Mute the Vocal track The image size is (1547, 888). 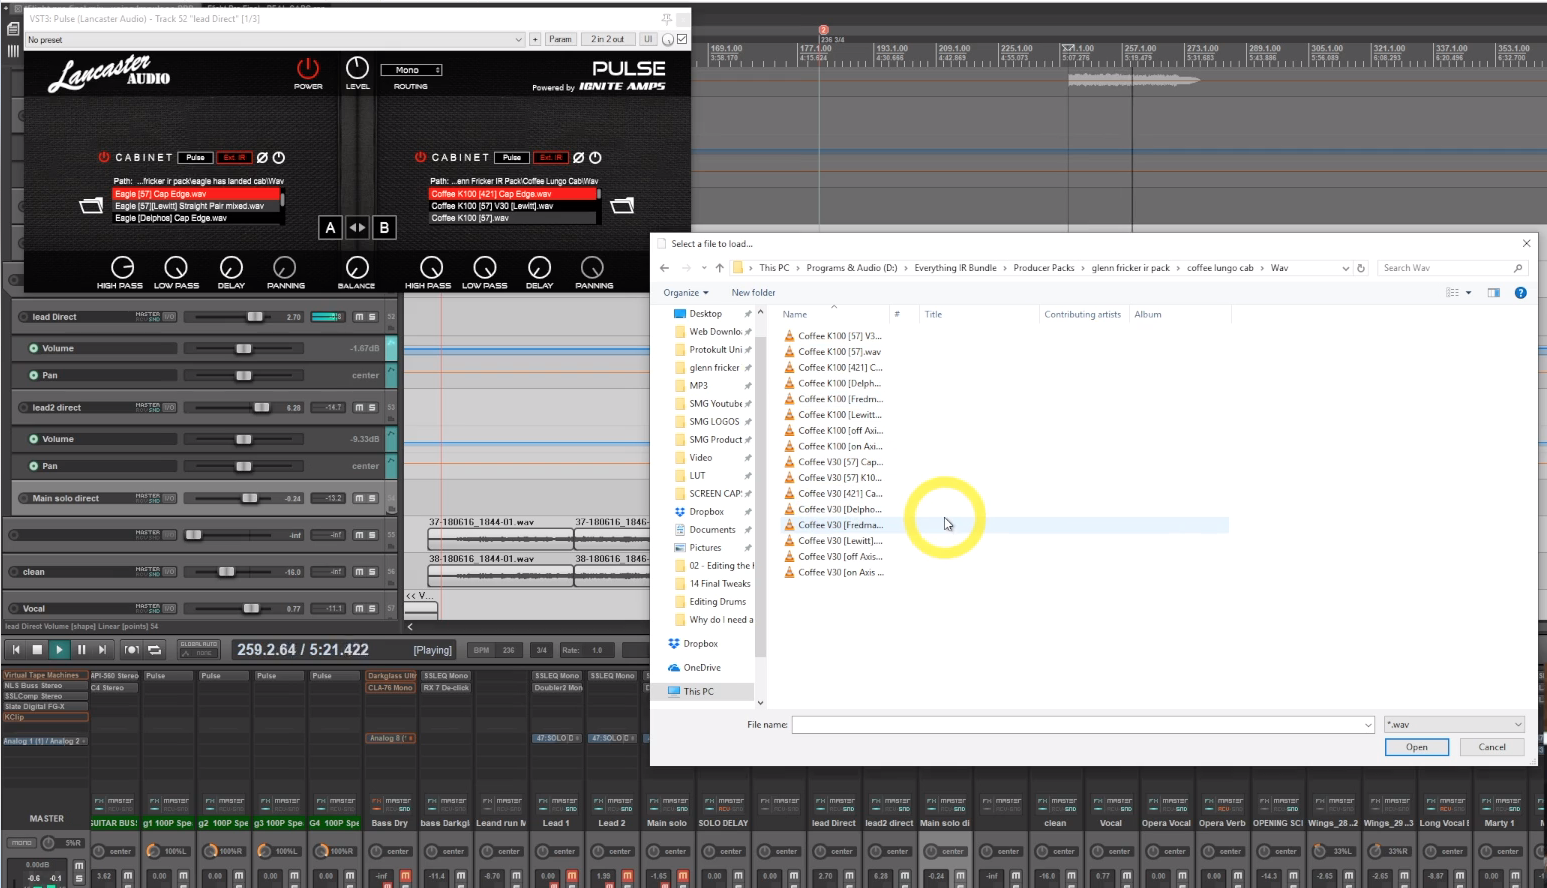coord(359,608)
